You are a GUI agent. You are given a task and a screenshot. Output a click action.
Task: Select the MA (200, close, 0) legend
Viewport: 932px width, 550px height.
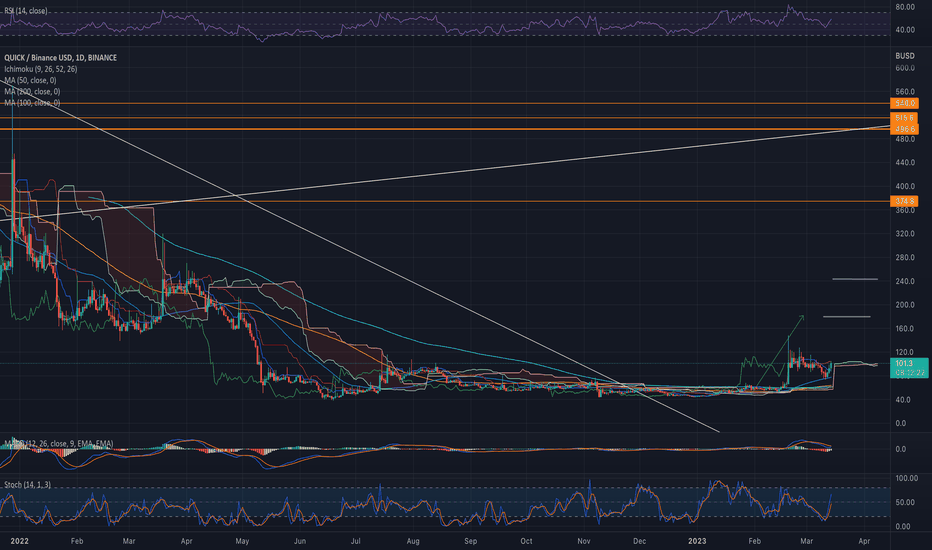tap(32, 92)
